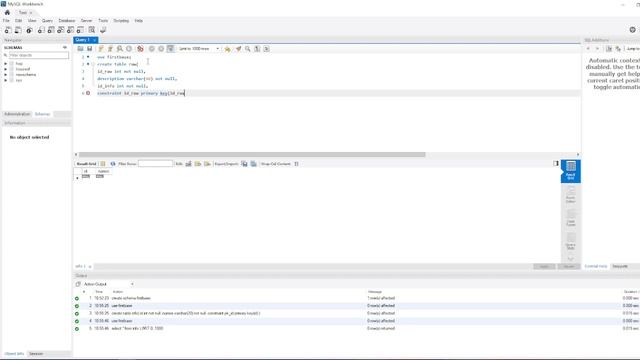Screen dimensions: 640x360
Task: Reconnect to DBMS icon
Action: pos(103,30)
